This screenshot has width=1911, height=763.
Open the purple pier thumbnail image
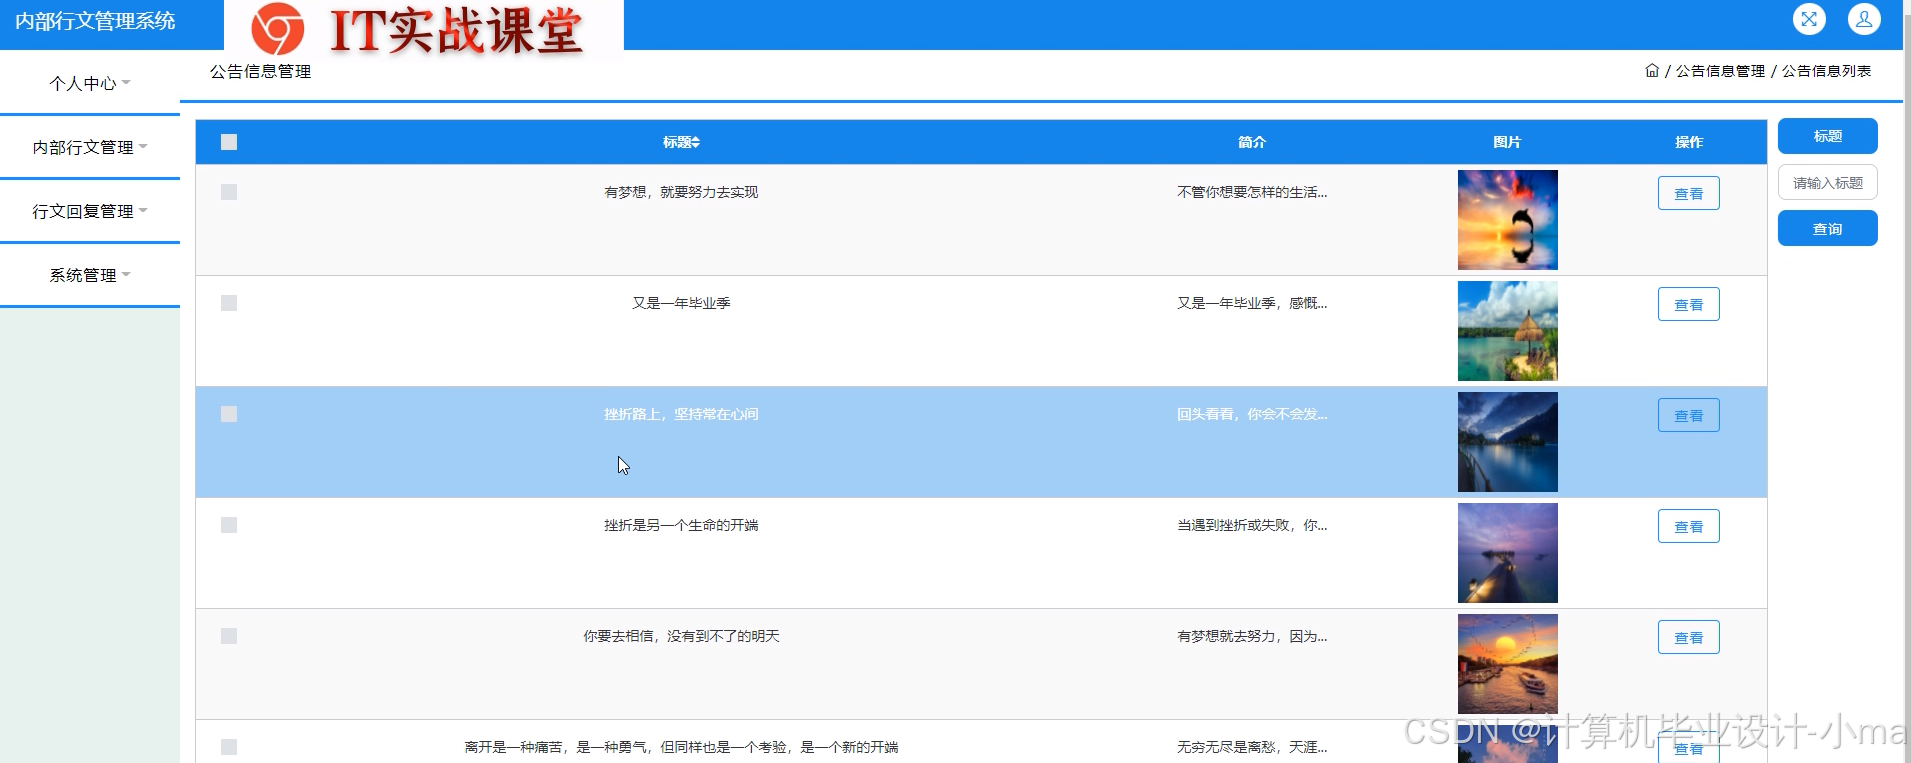click(1507, 553)
